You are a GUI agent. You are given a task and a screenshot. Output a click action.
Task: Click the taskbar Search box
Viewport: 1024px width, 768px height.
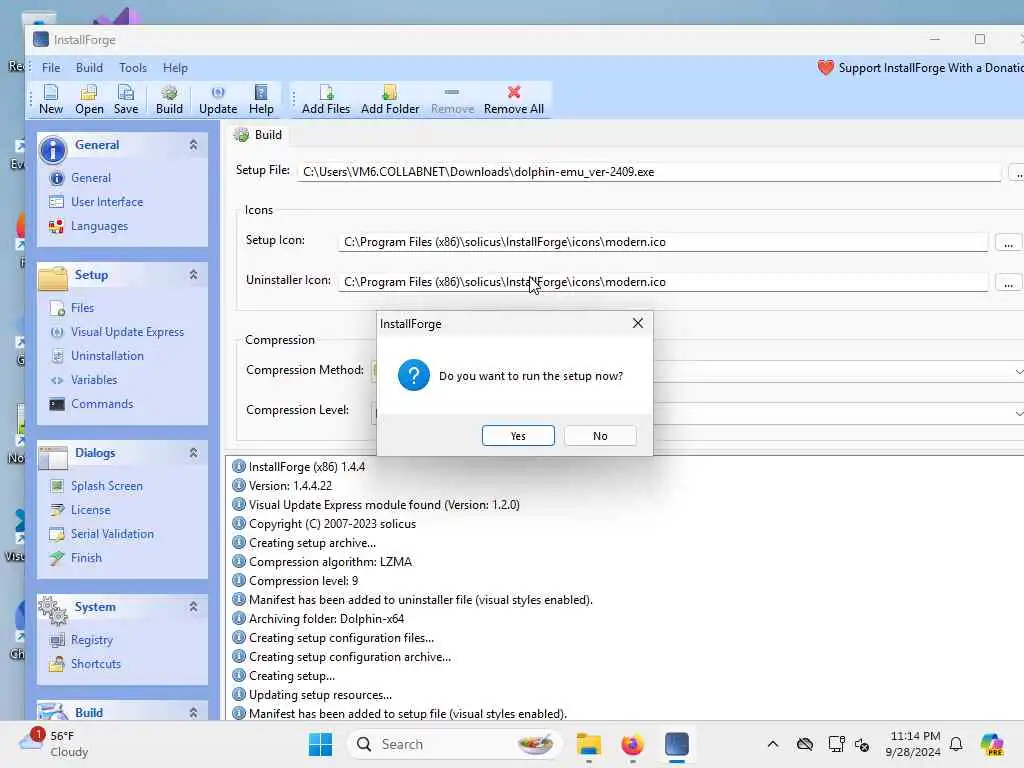tap(455, 744)
